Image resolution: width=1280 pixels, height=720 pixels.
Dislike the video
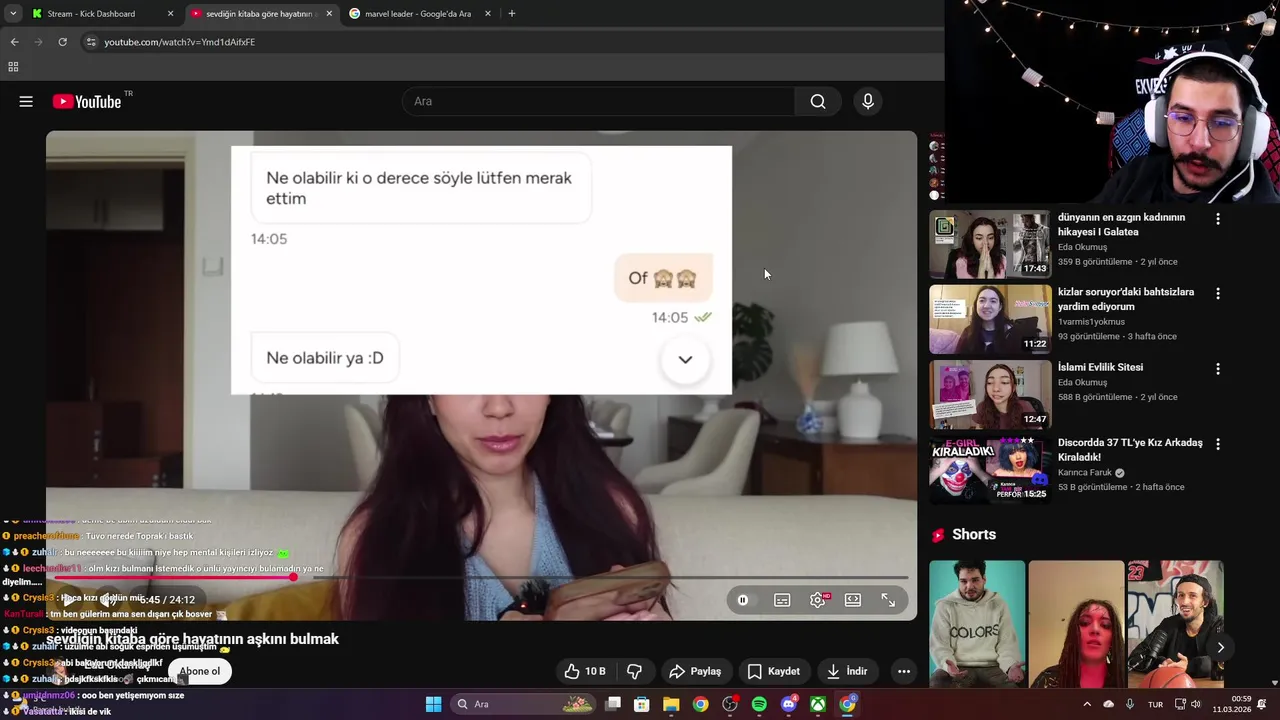(x=634, y=671)
